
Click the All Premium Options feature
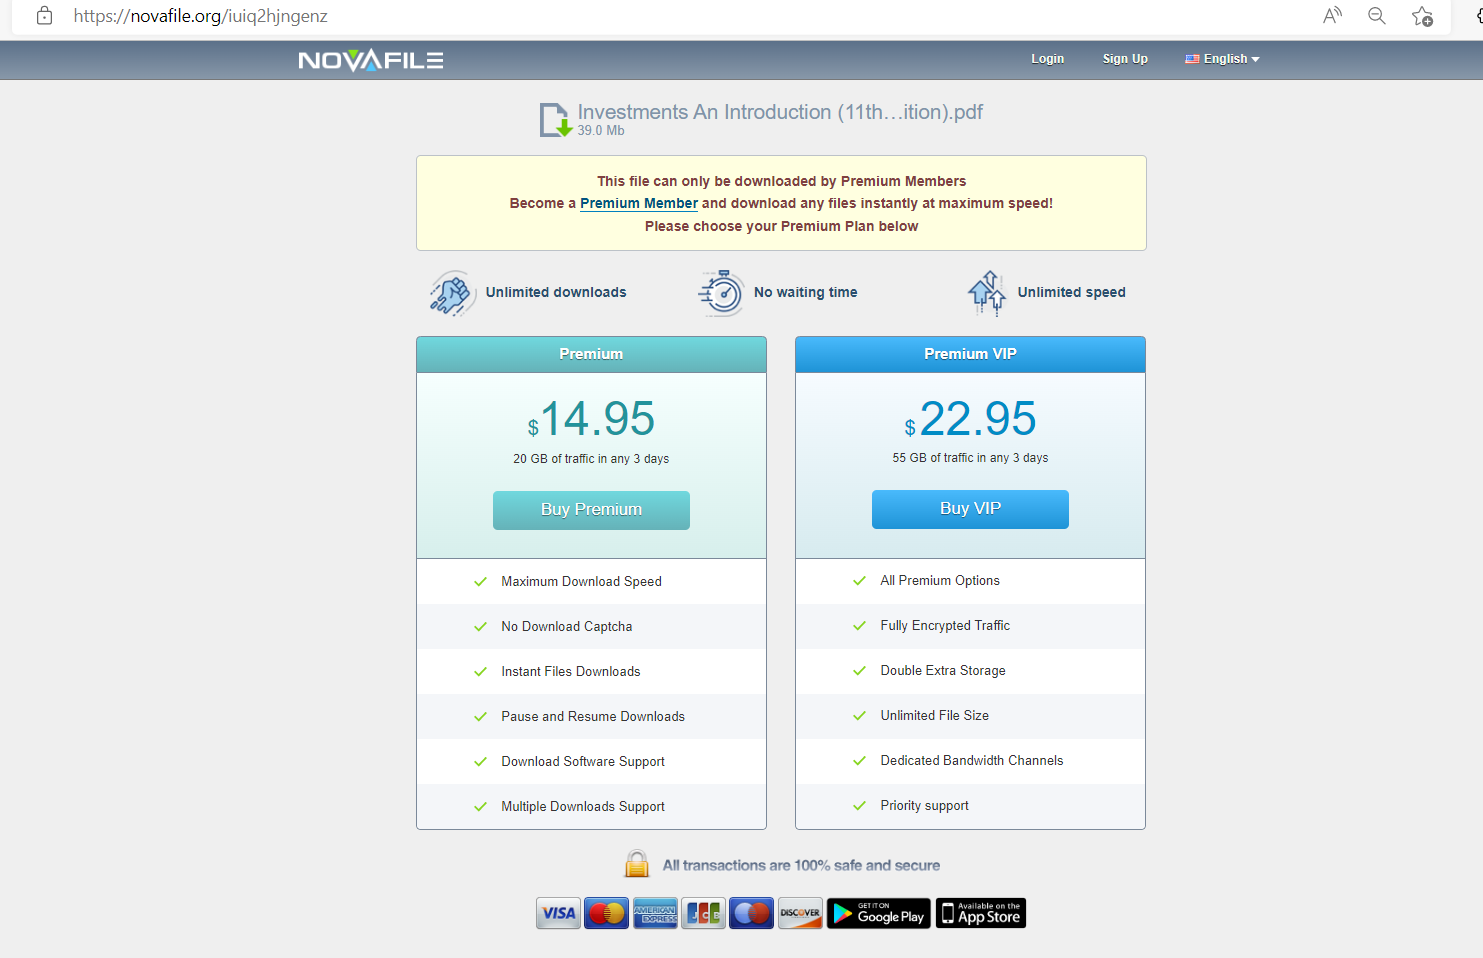(x=940, y=581)
